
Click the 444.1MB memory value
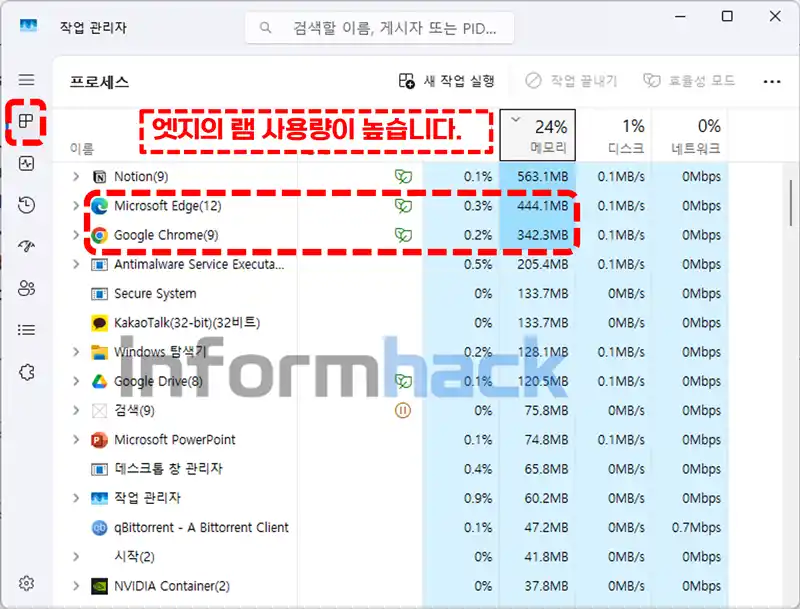[x=543, y=206]
